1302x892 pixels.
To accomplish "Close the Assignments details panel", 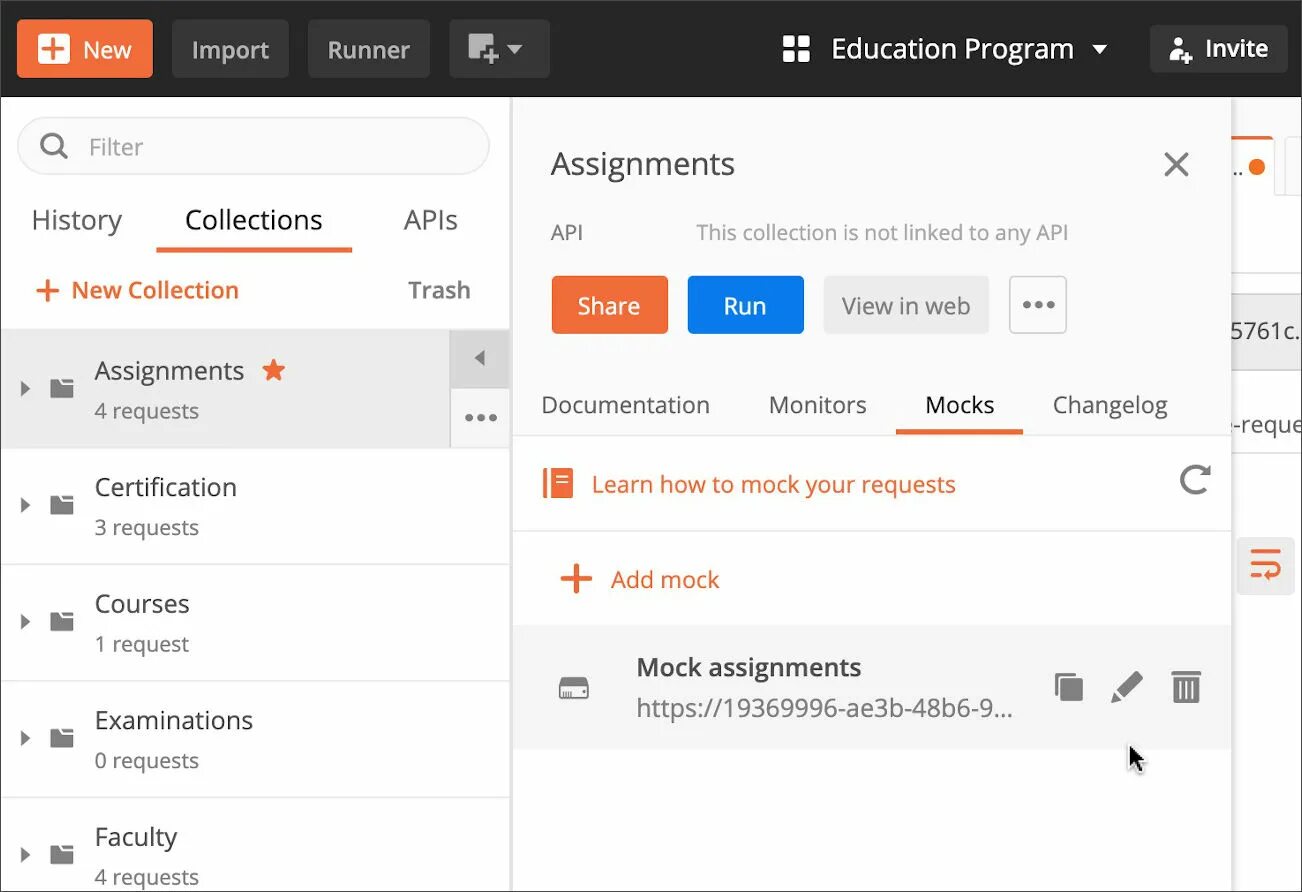I will point(1176,165).
